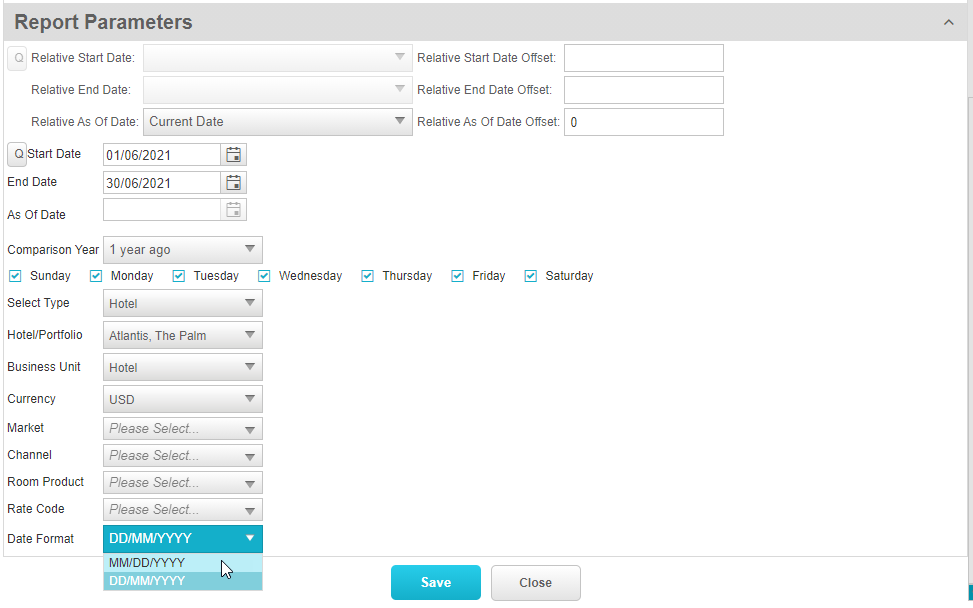Expand the Hotel/Portfolio dropdown
The image size is (973, 608).
[182, 335]
